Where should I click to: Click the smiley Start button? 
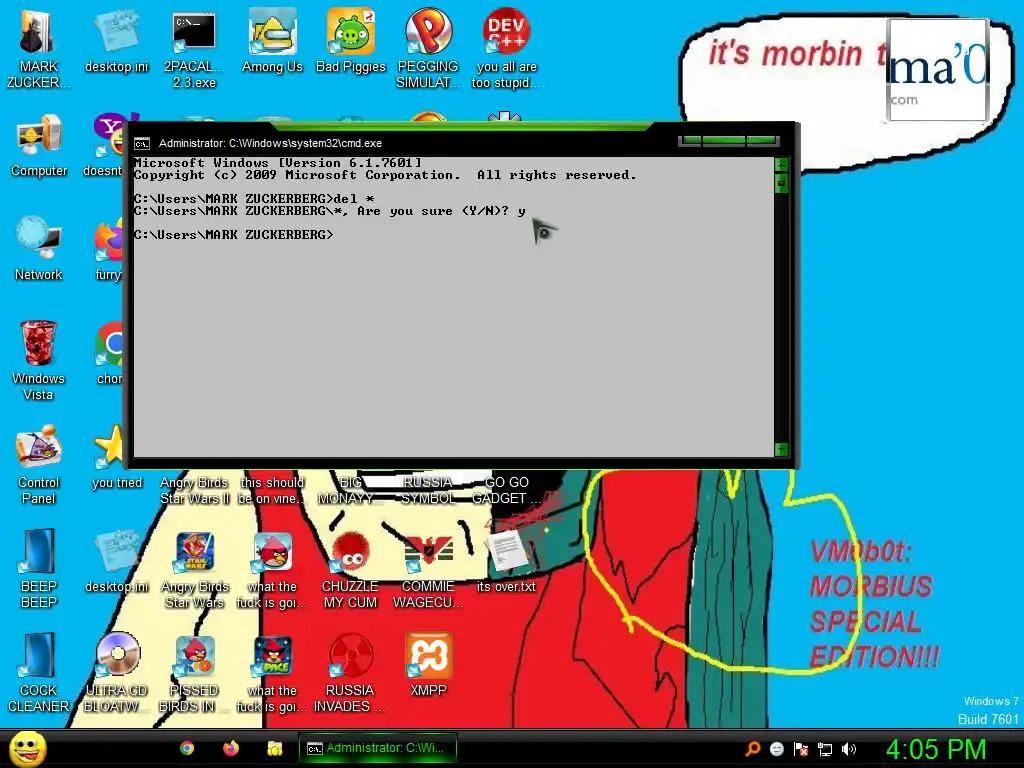(x=27, y=748)
